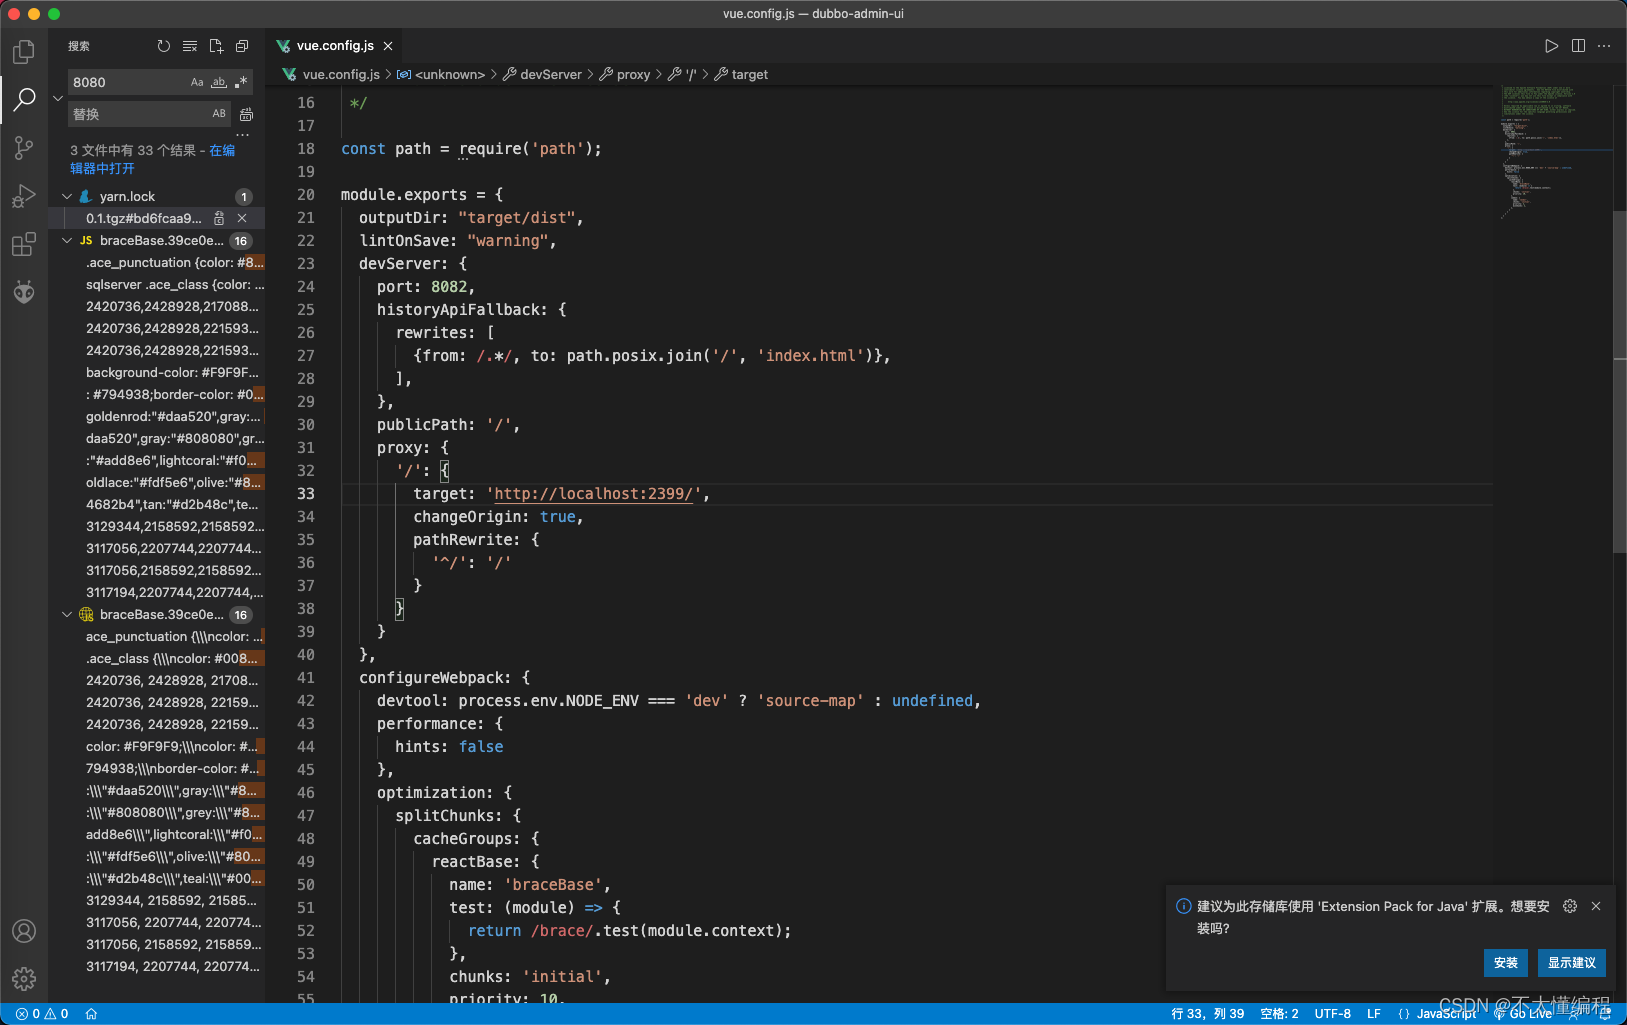Open the Extensions view
Screen dimensions: 1627x1025
24,244
